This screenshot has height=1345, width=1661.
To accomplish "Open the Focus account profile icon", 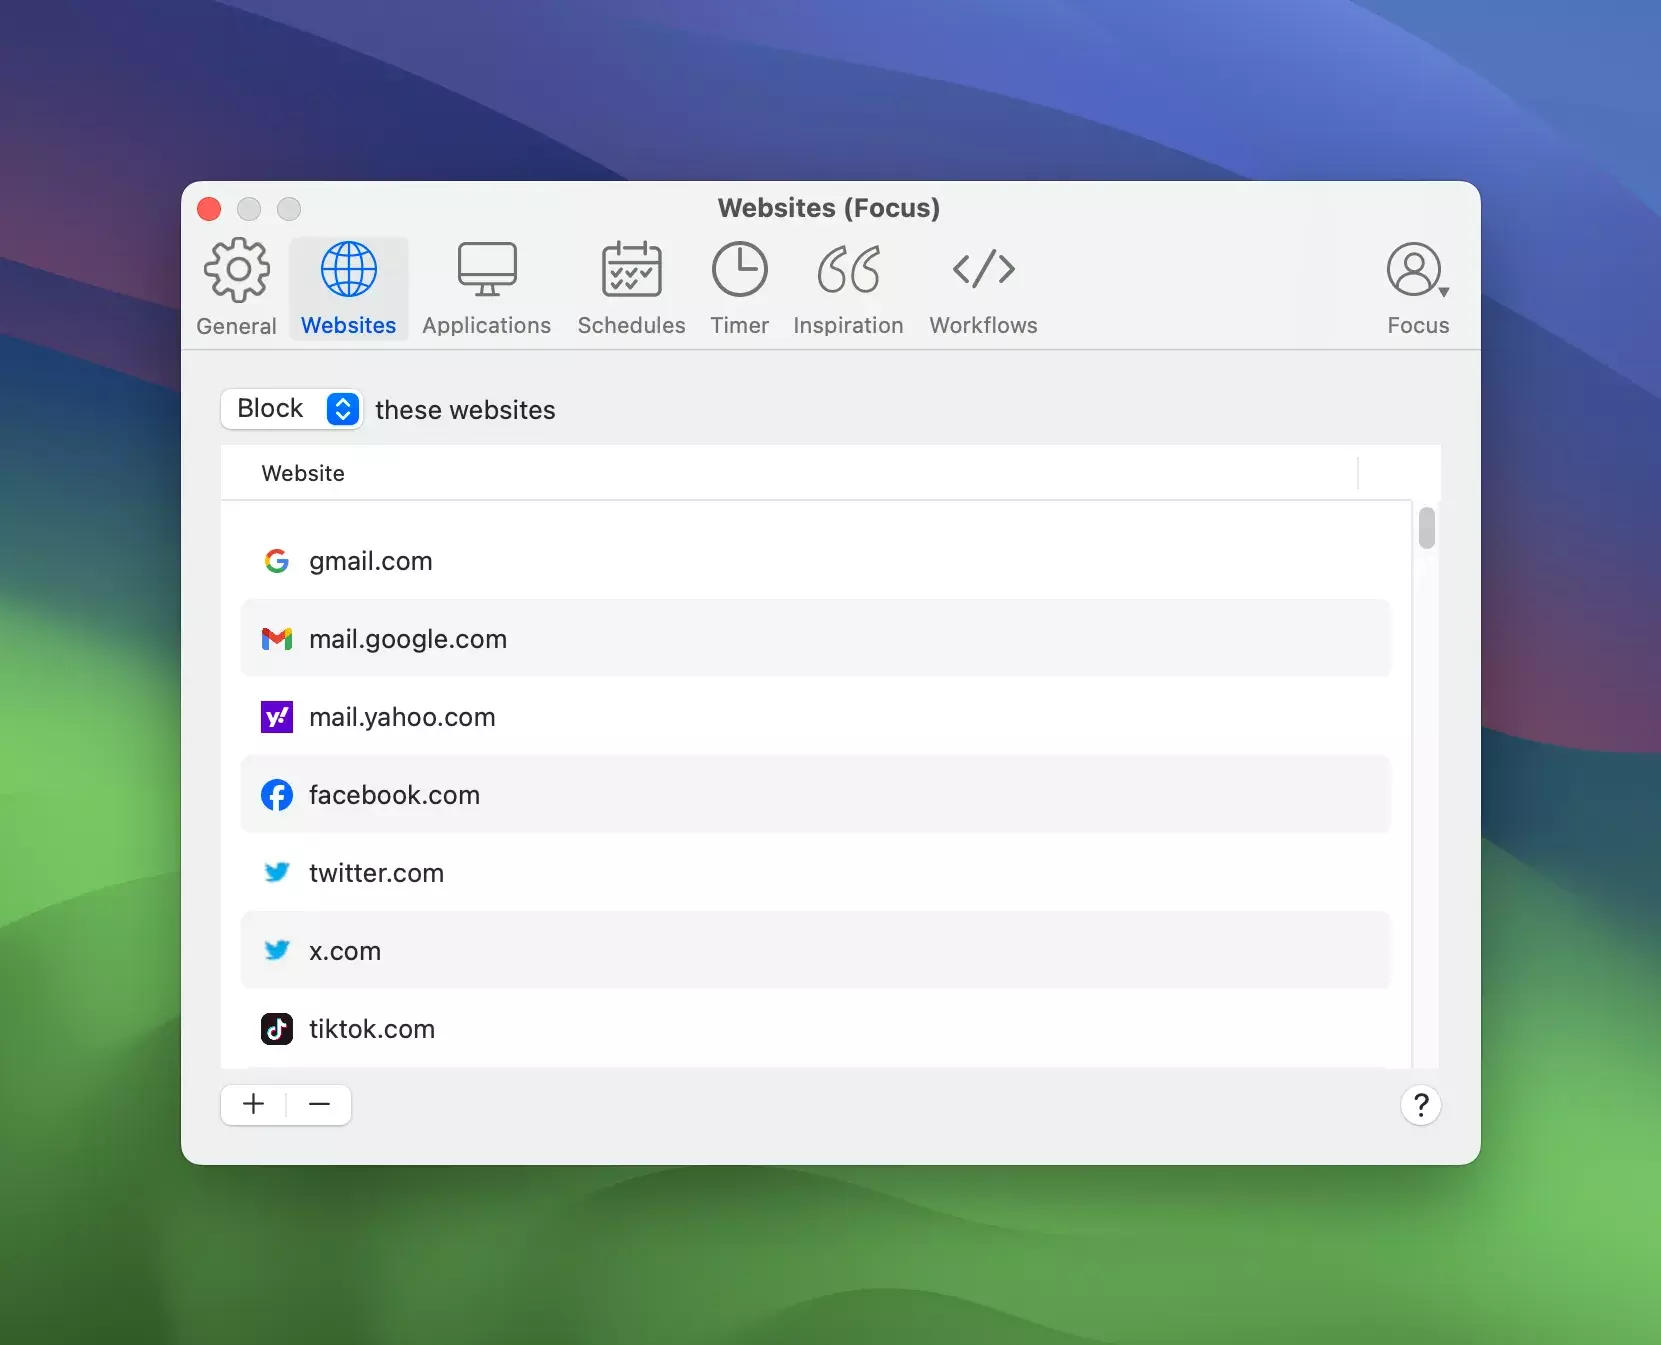I will 1417,270.
